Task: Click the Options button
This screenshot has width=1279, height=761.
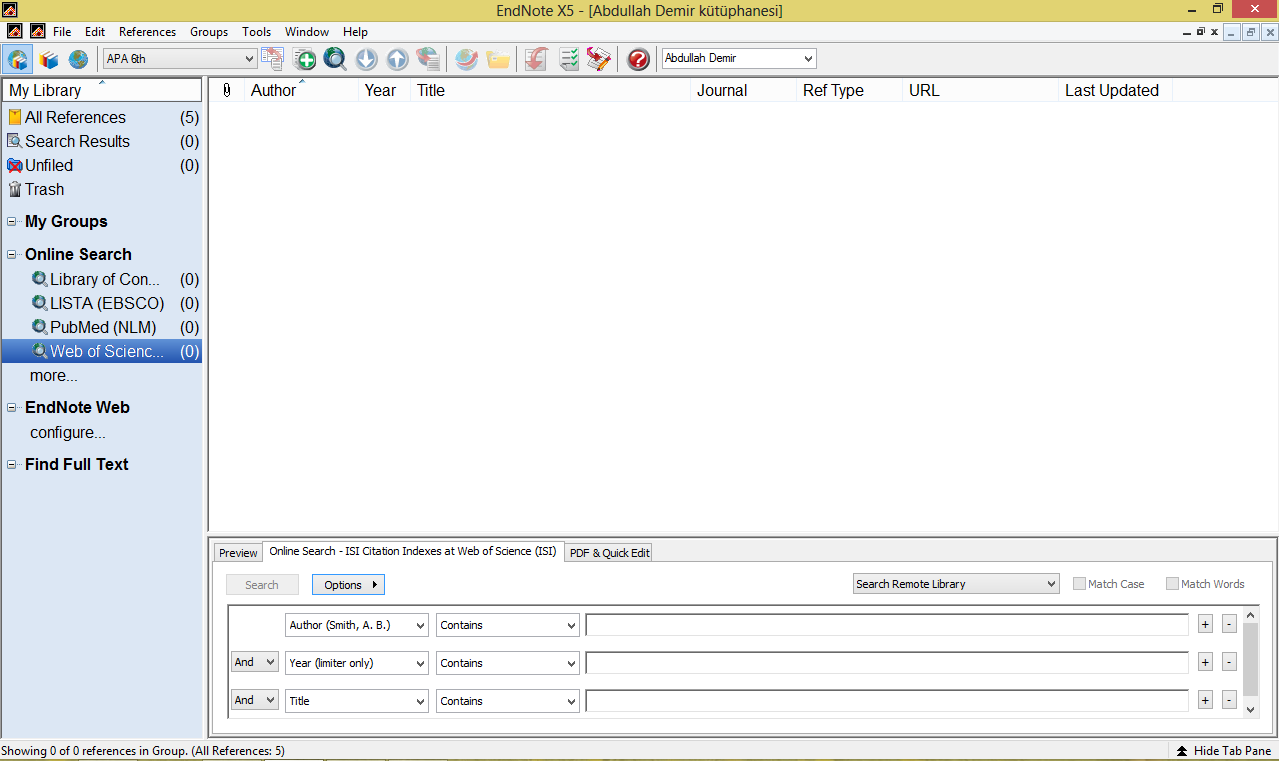Action: pyautogui.click(x=348, y=585)
